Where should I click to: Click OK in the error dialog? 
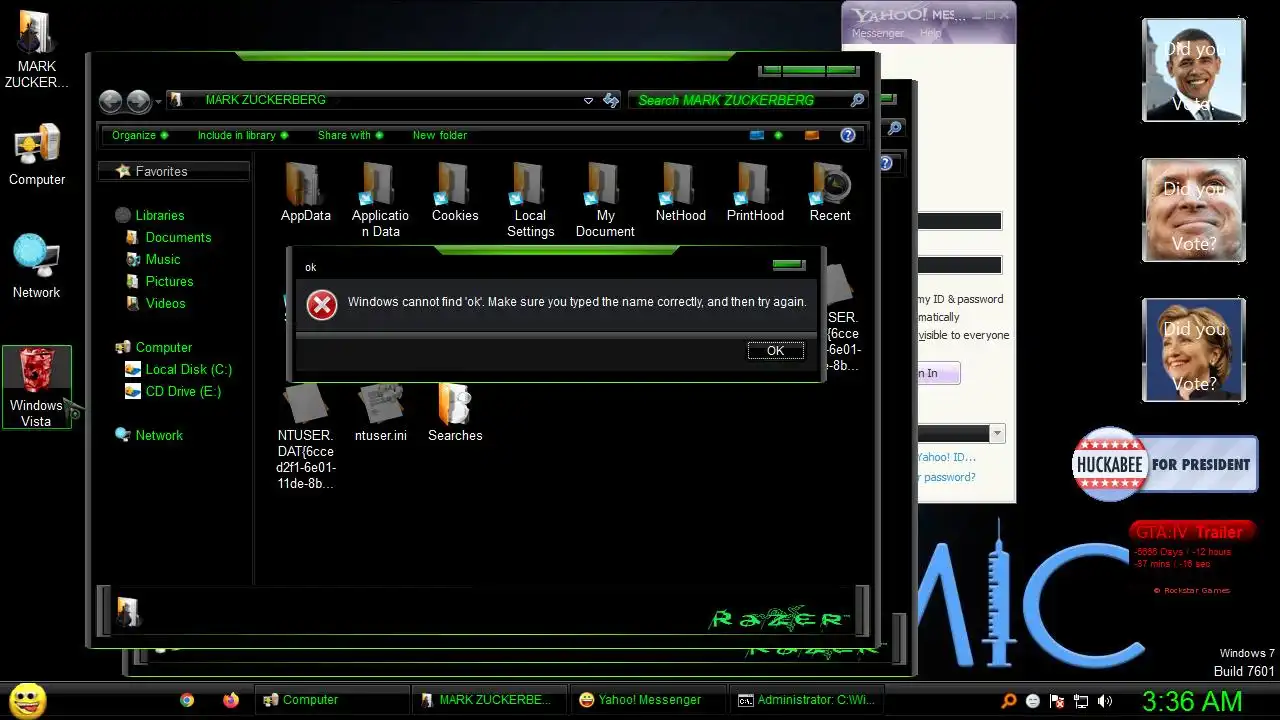pyautogui.click(x=775, y=351)
